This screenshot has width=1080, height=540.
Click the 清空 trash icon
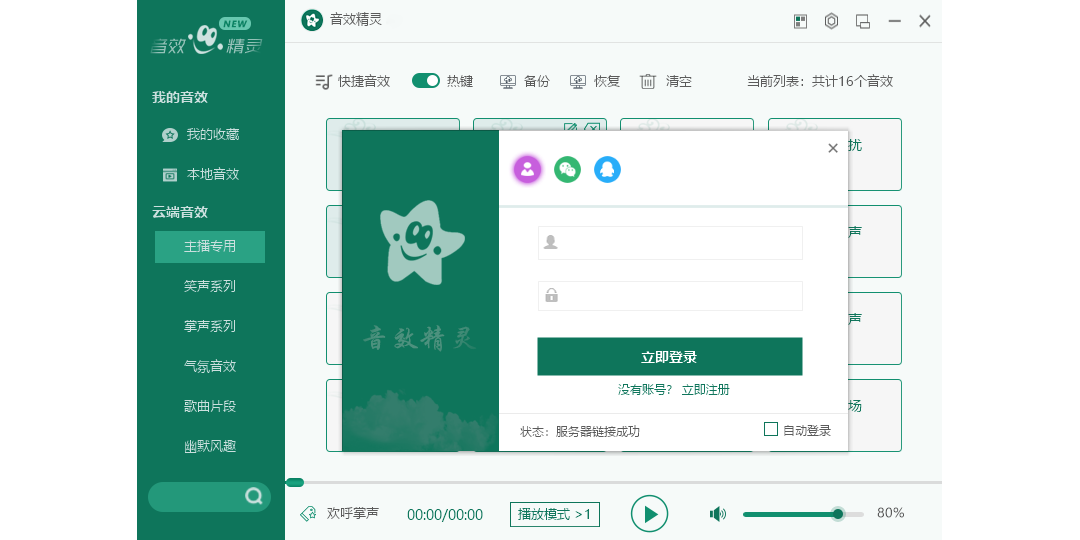[648, 82]
